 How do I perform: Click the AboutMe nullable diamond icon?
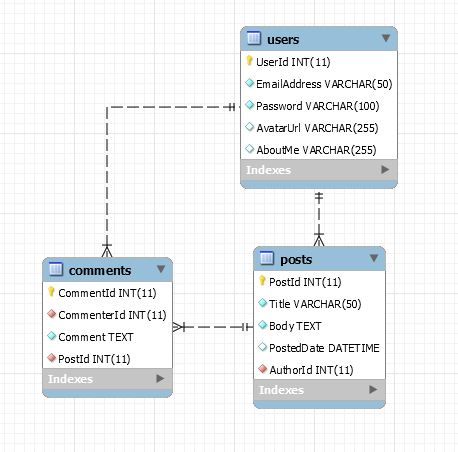coord(249,149)
